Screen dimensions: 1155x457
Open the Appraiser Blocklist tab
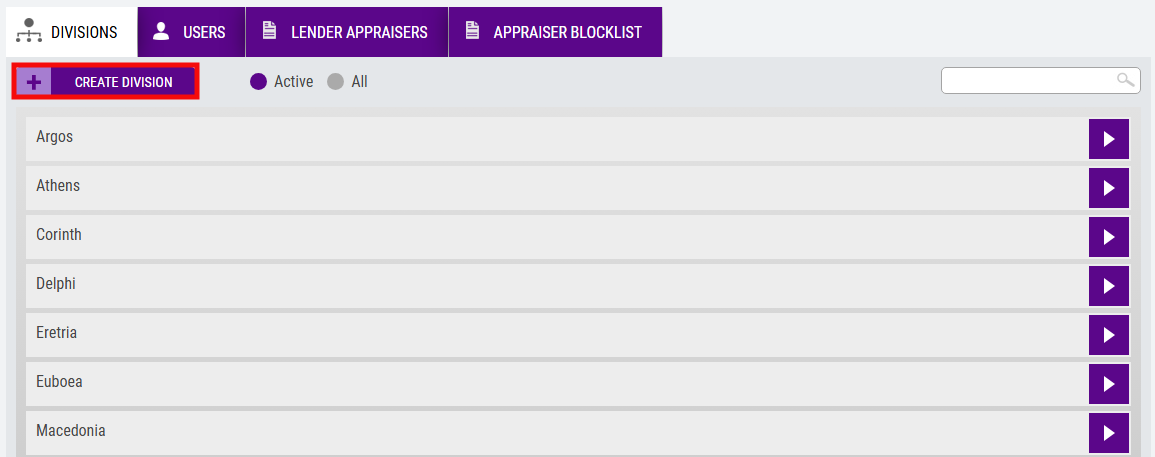(x=555, y=32)
